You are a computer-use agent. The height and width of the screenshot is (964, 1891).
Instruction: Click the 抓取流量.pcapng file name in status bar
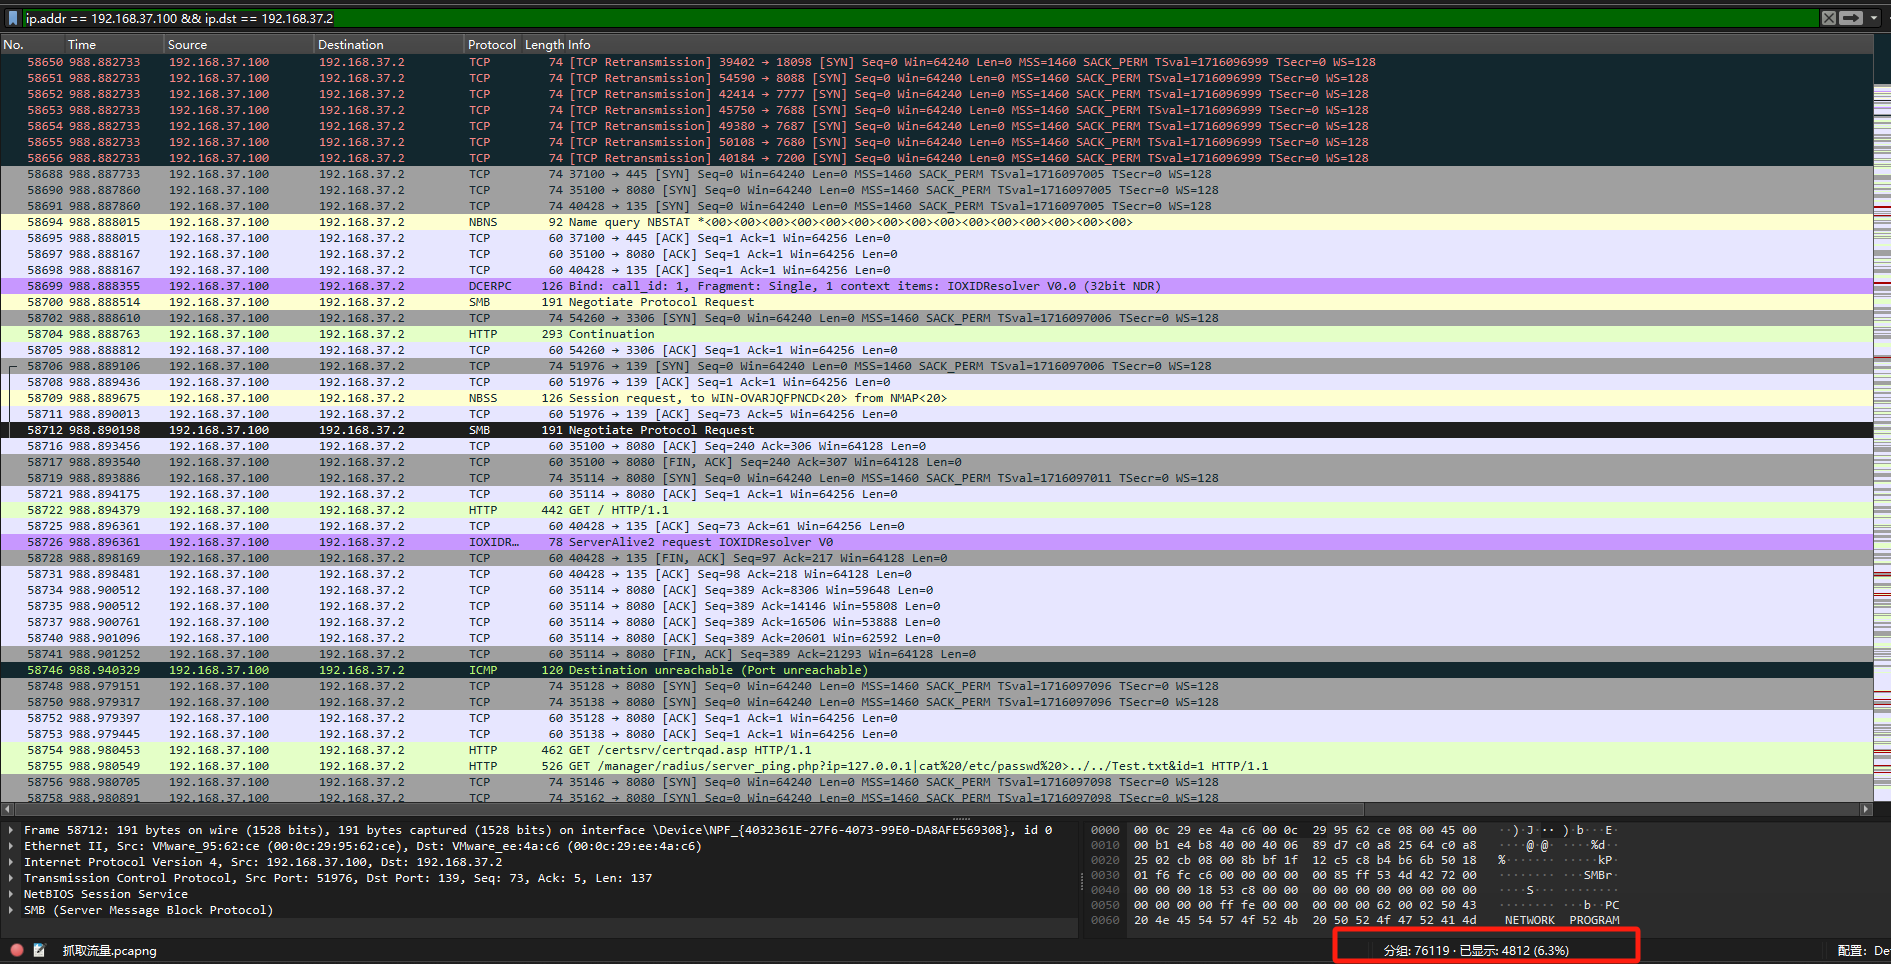110,950
